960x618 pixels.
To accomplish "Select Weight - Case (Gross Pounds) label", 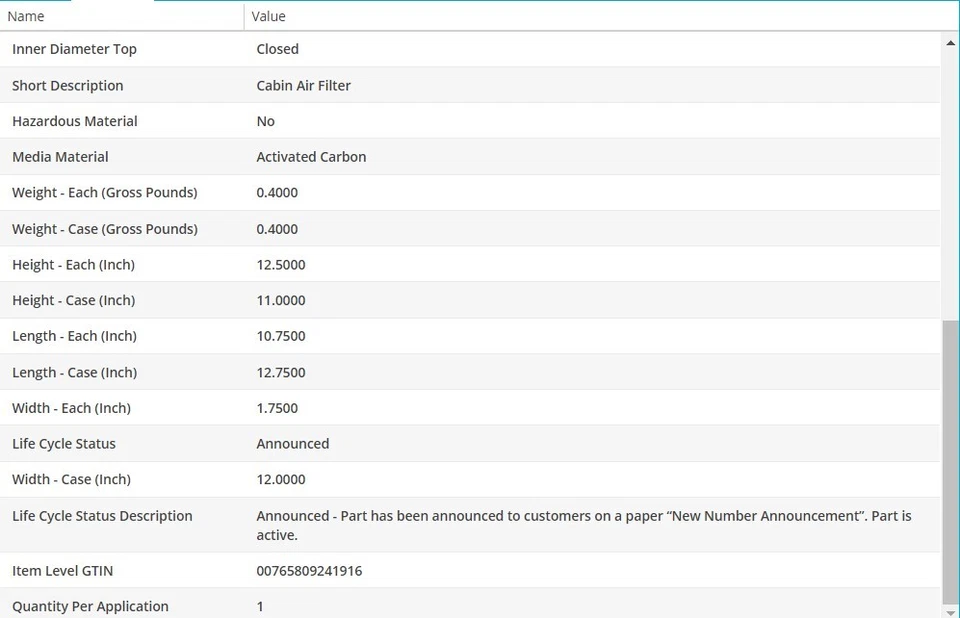I will (x=105, y=229).
